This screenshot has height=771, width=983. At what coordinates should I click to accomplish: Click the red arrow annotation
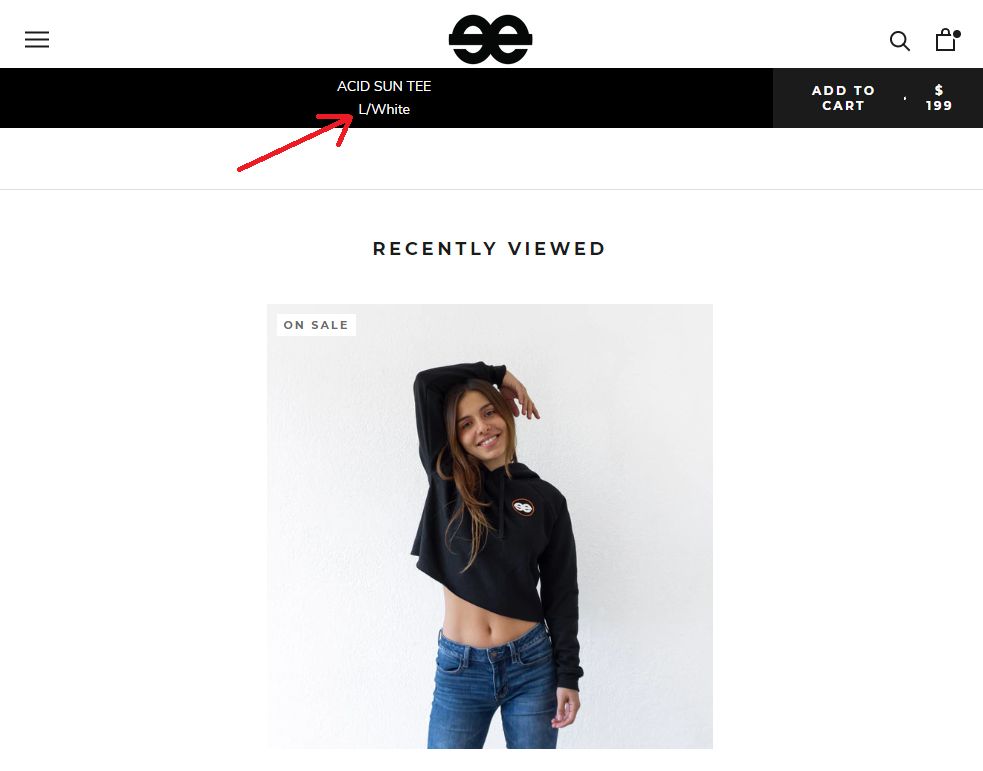click(295, 142)
